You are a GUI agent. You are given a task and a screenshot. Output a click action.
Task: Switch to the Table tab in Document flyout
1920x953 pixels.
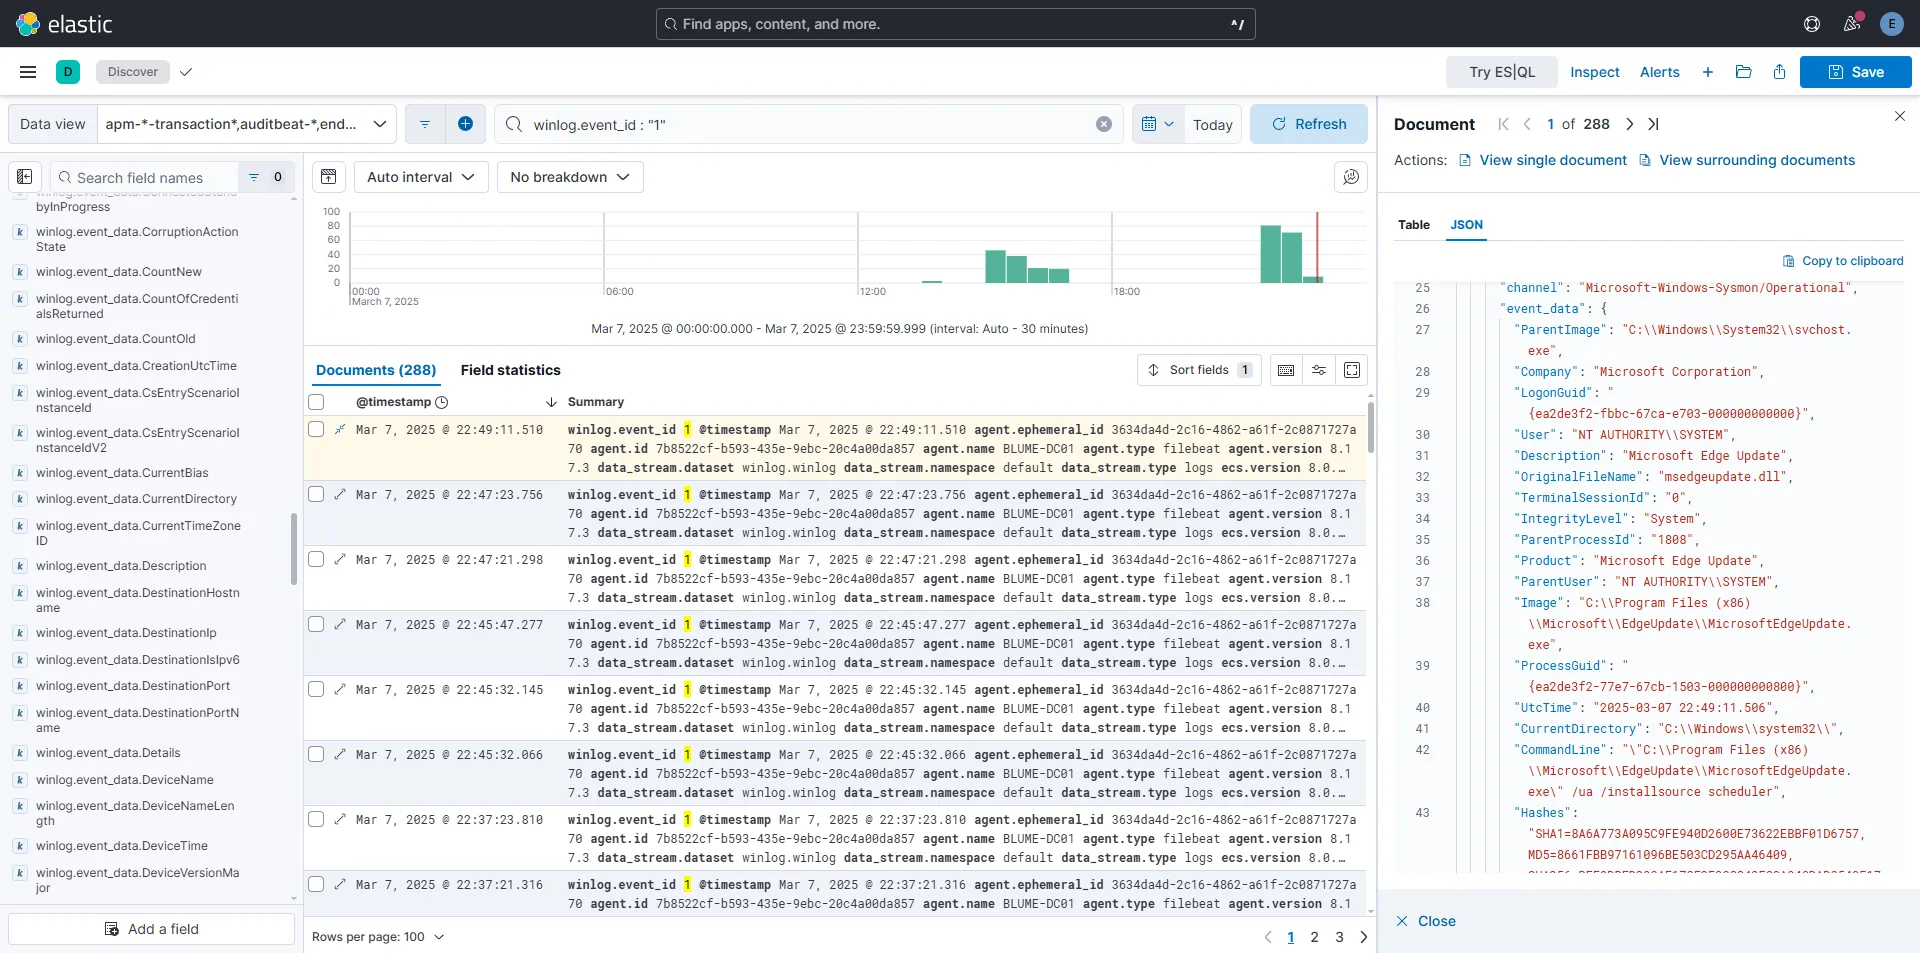[x=1413, y=225]
